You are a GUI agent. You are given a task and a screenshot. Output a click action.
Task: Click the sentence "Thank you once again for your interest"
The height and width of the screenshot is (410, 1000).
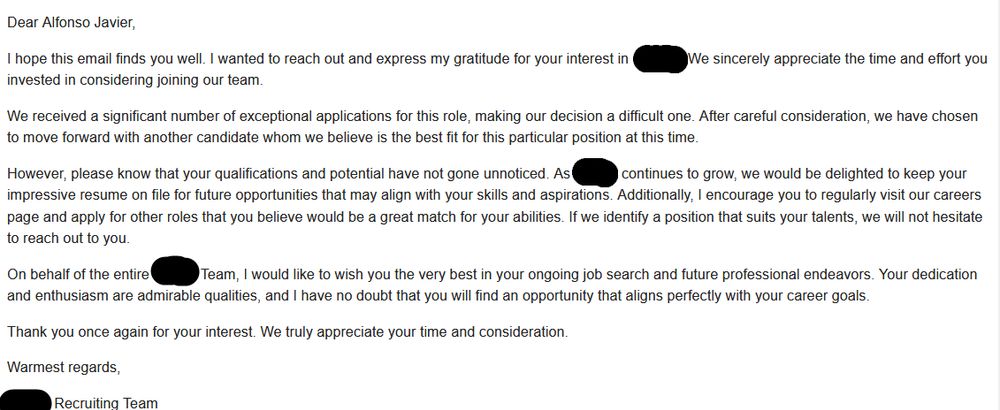pyautogui.click(x=131, y=332)
